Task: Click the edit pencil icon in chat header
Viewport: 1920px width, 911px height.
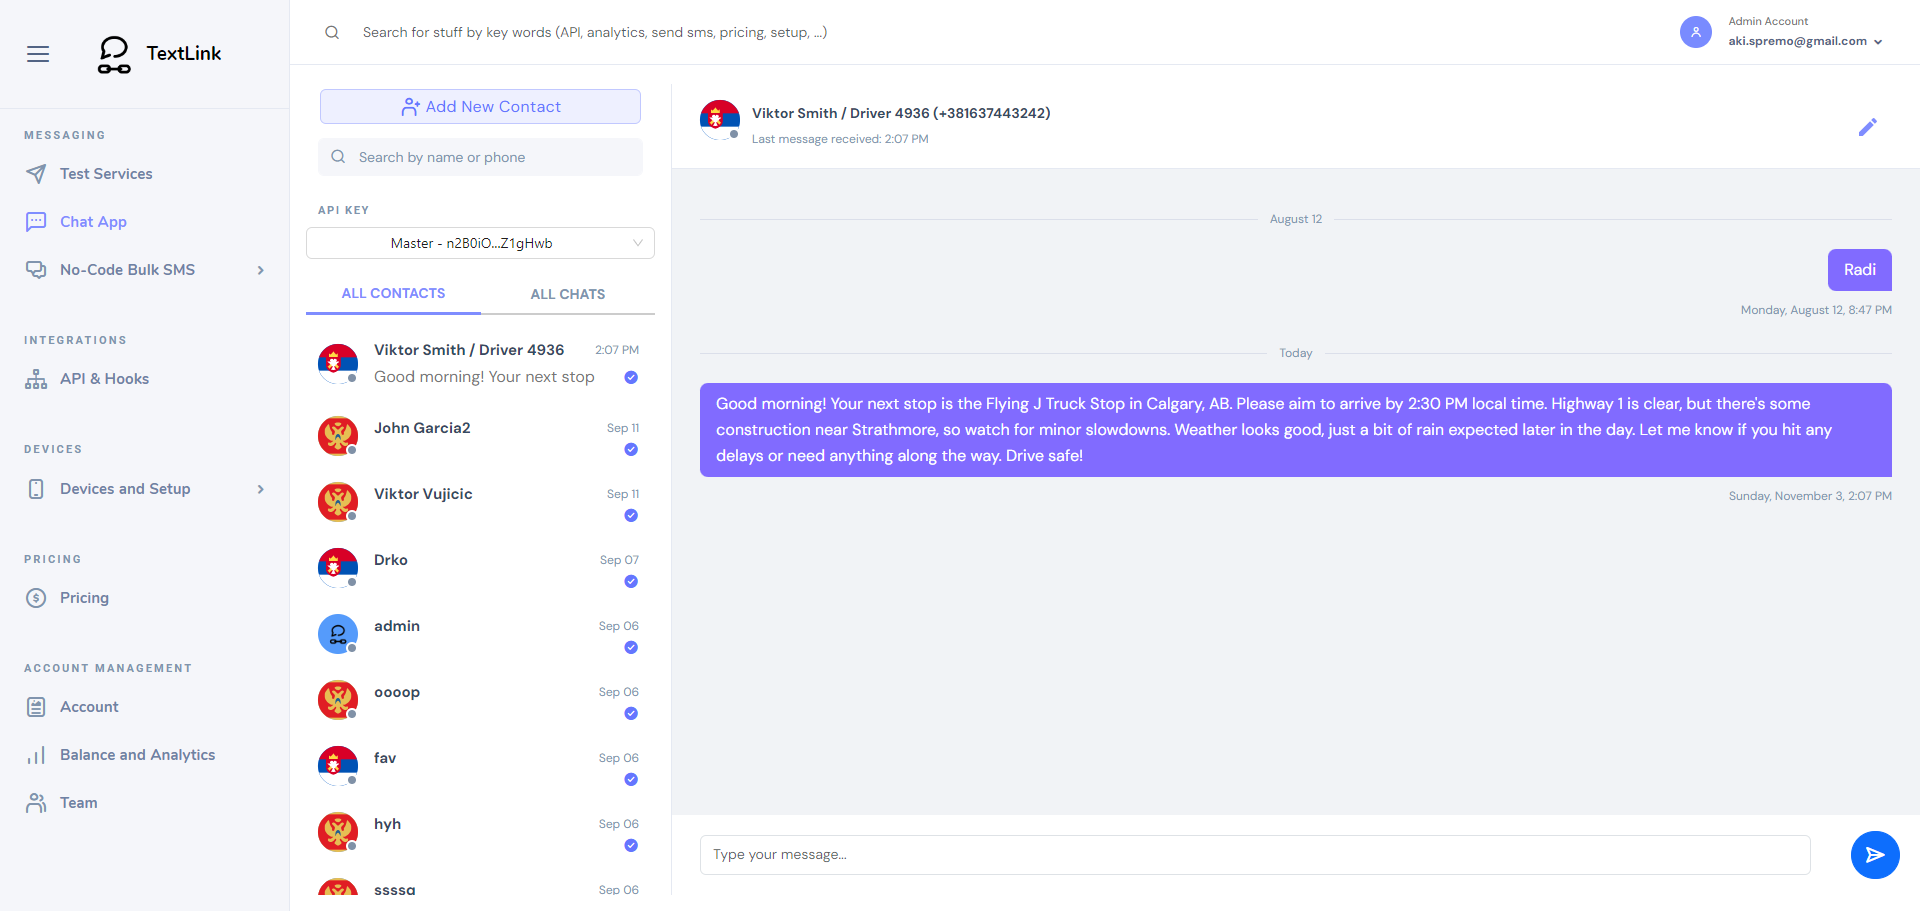Action: coord(1869,127)
